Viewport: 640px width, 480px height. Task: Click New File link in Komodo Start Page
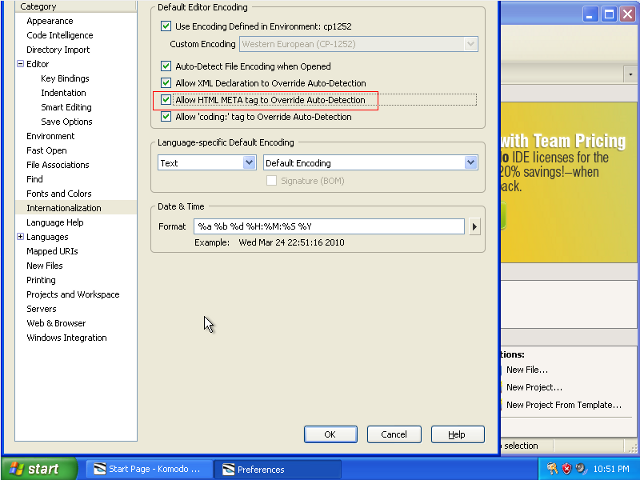click(x=527, y=370)
